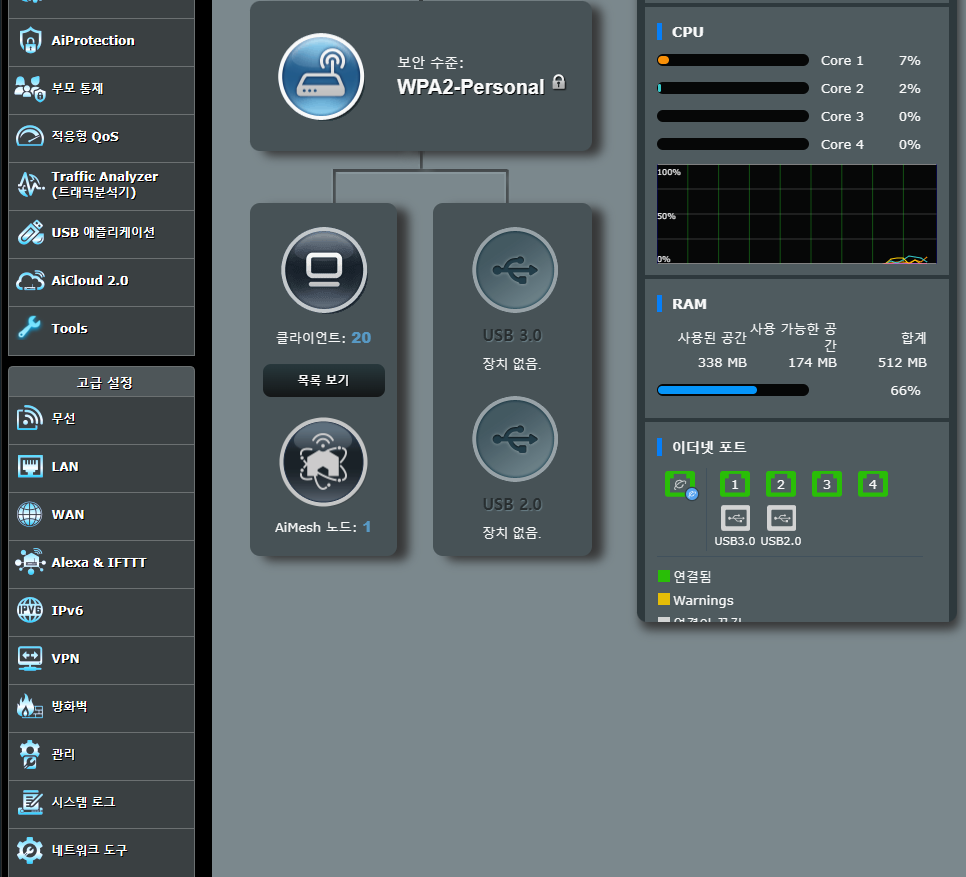
Task: Click the 338 MB used RAM value
Action: 722,363
